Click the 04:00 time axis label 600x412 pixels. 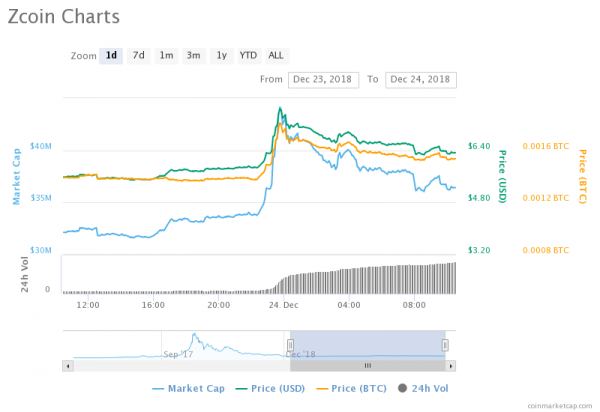coord(349,305)
